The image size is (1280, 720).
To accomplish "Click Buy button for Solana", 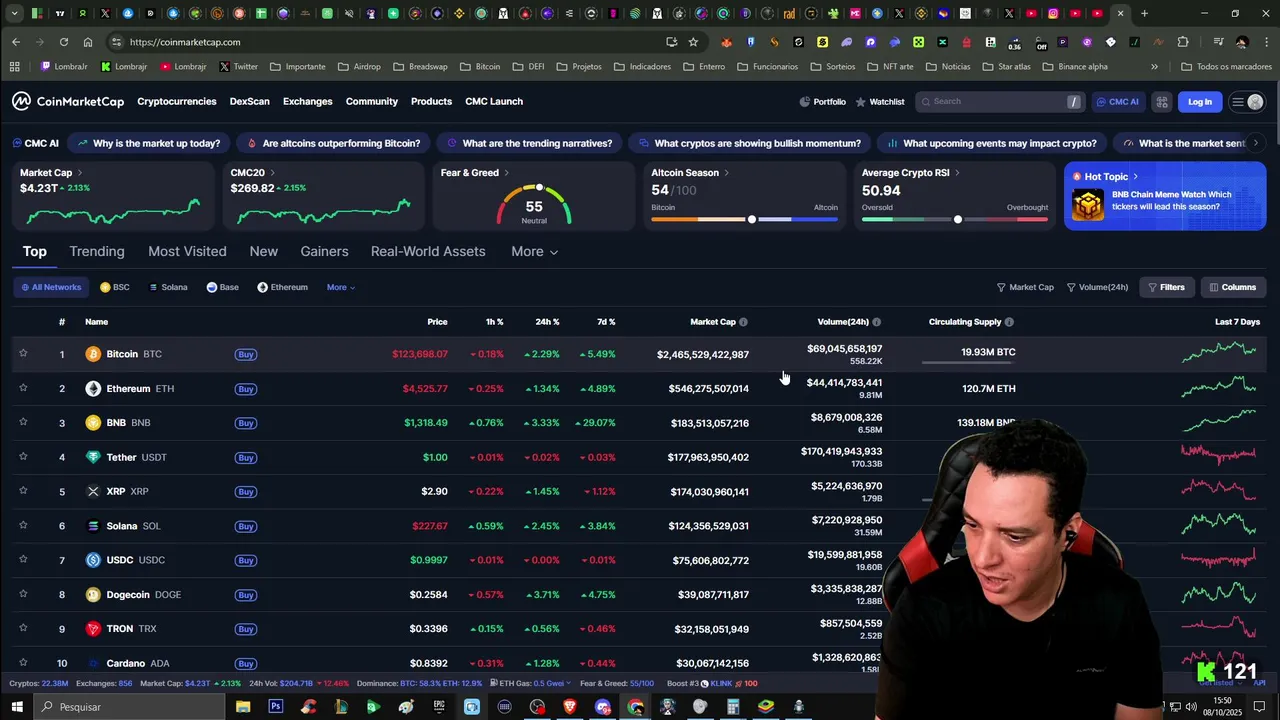I will click(245, 526).
